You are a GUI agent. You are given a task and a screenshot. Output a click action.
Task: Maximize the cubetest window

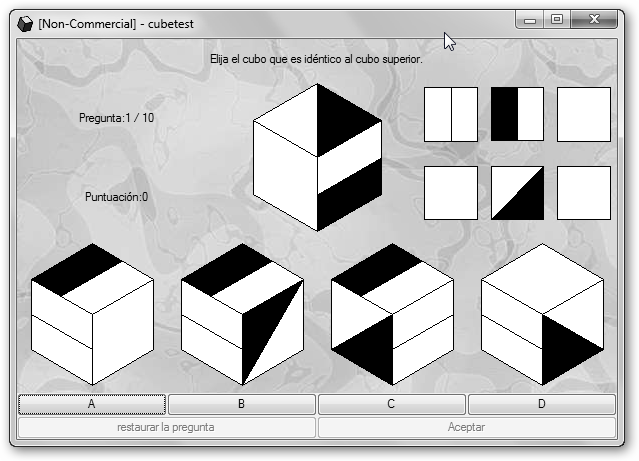[x=557, y=19]
